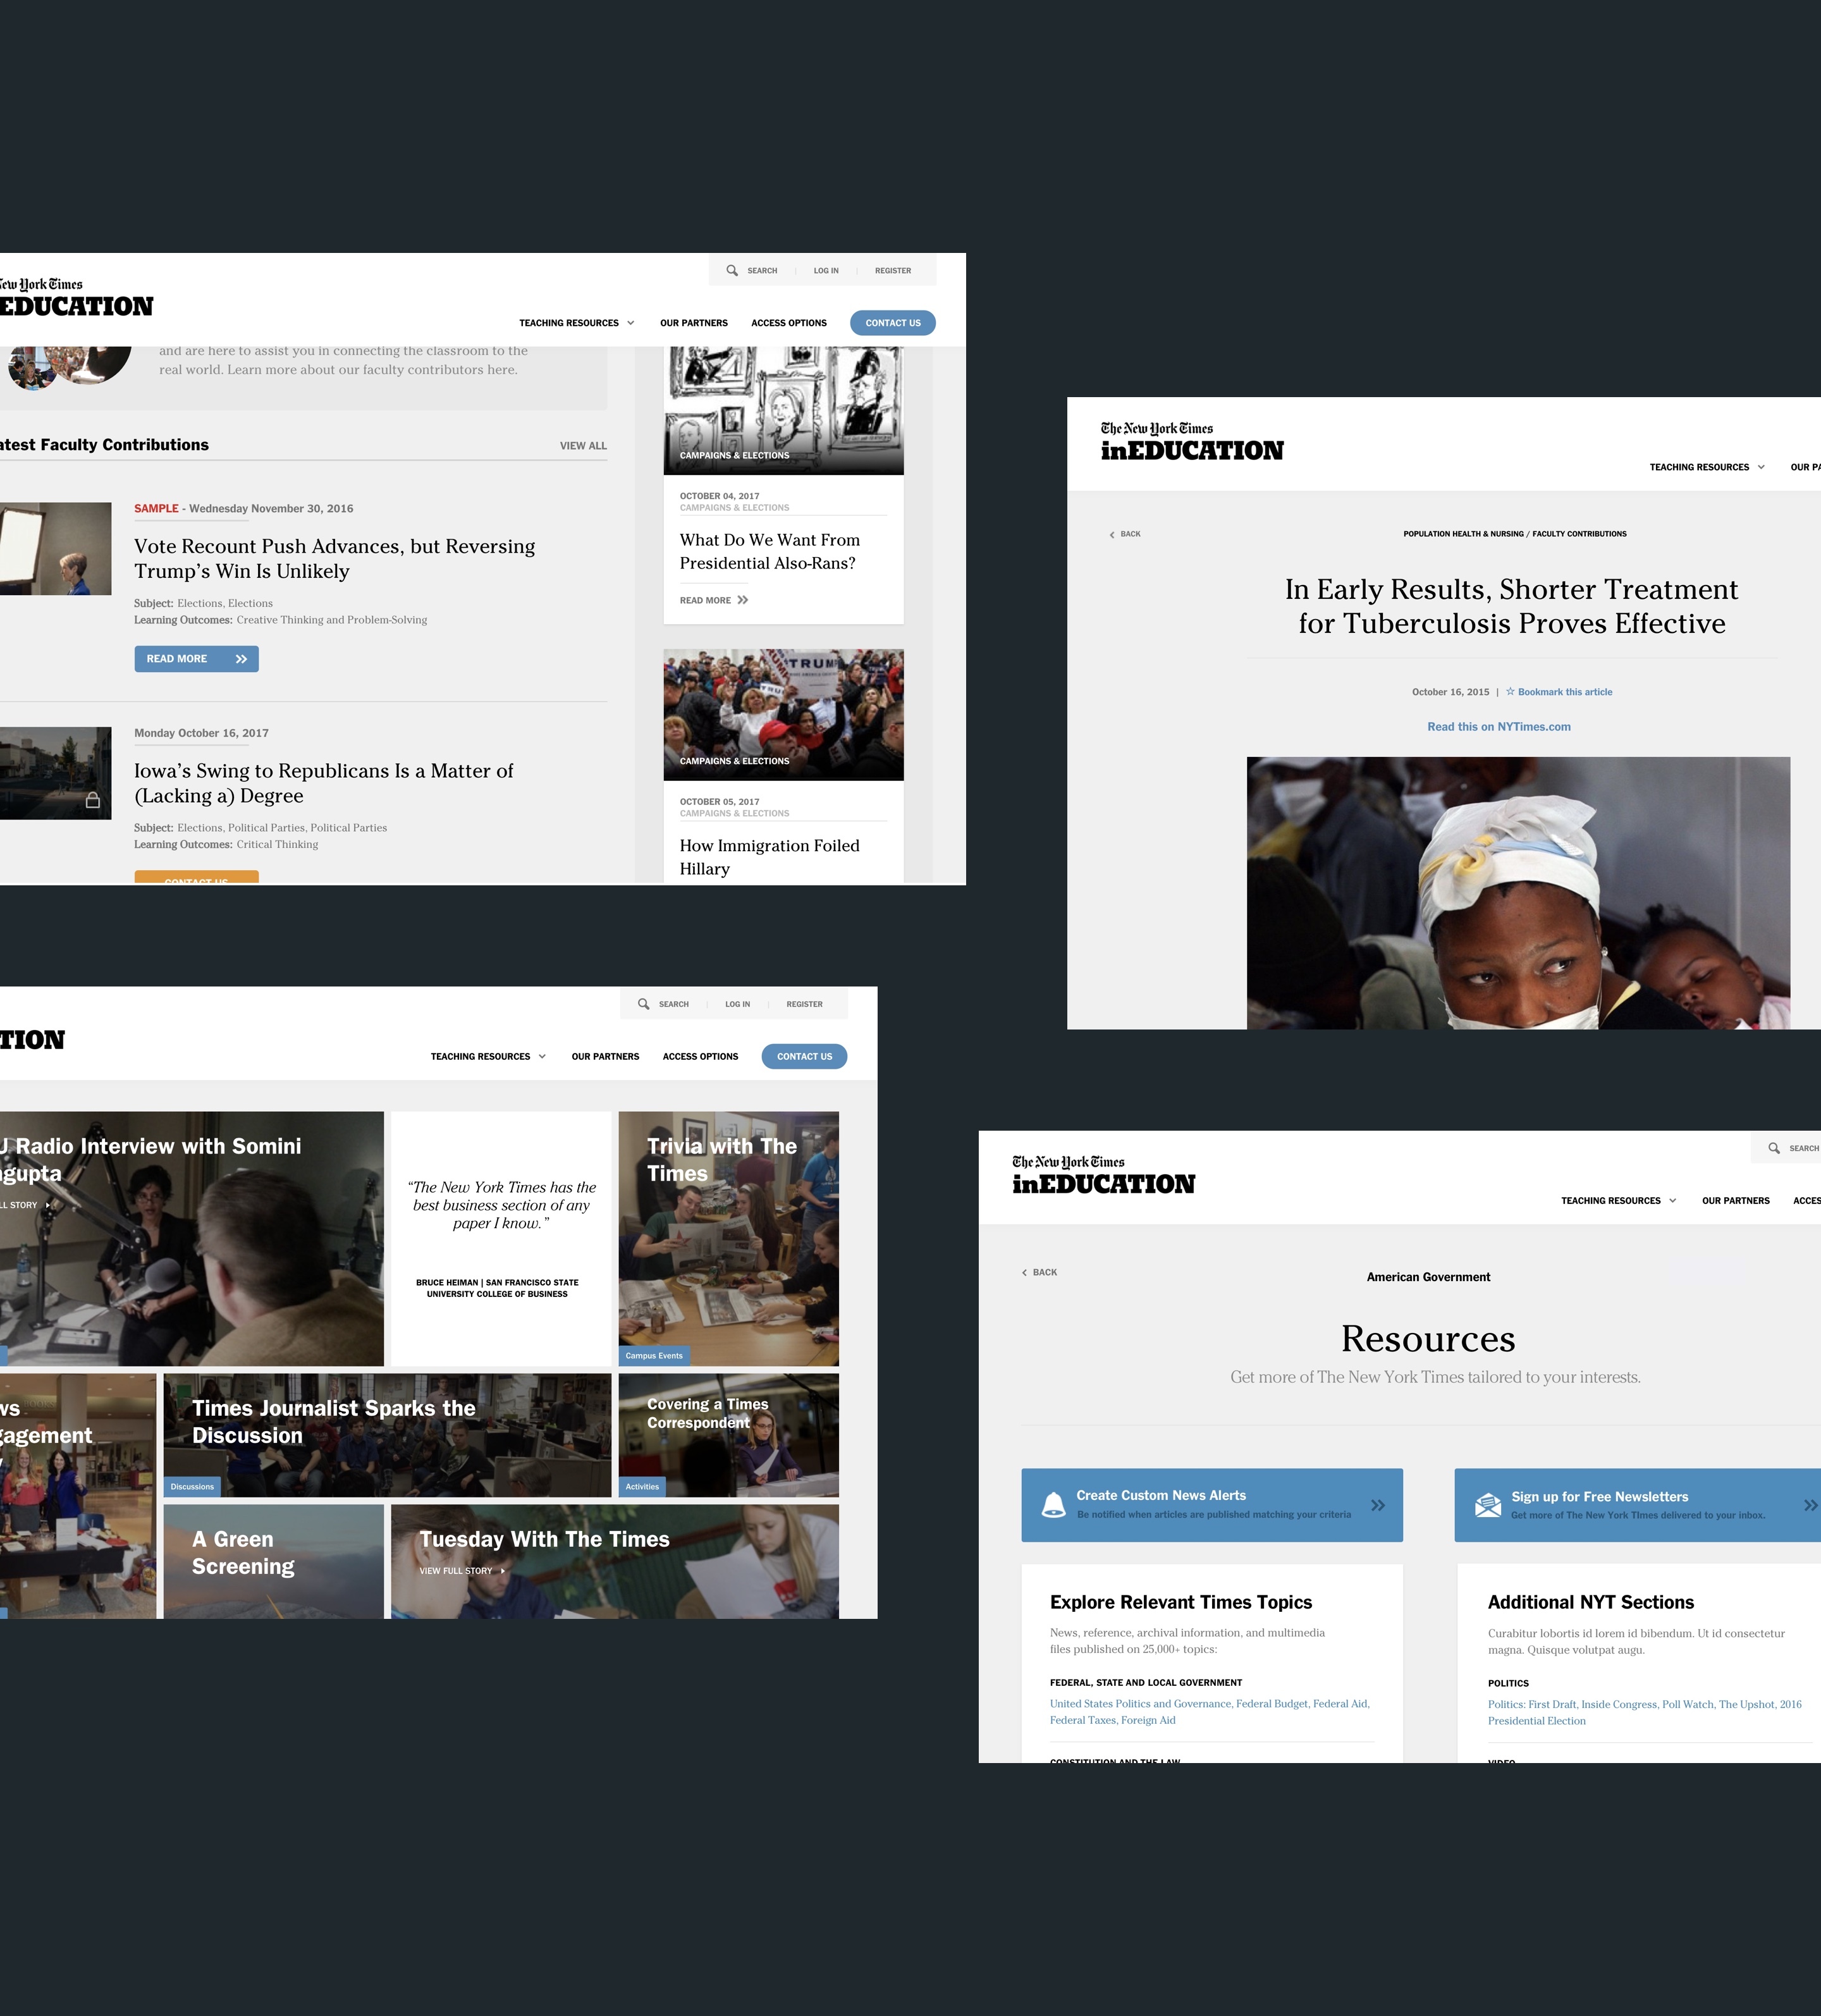The width and height of the screenshot is (1821, 2016).
Task: Click the star icon beside Bookmark this article
Action: click(x=1510, y=691)
